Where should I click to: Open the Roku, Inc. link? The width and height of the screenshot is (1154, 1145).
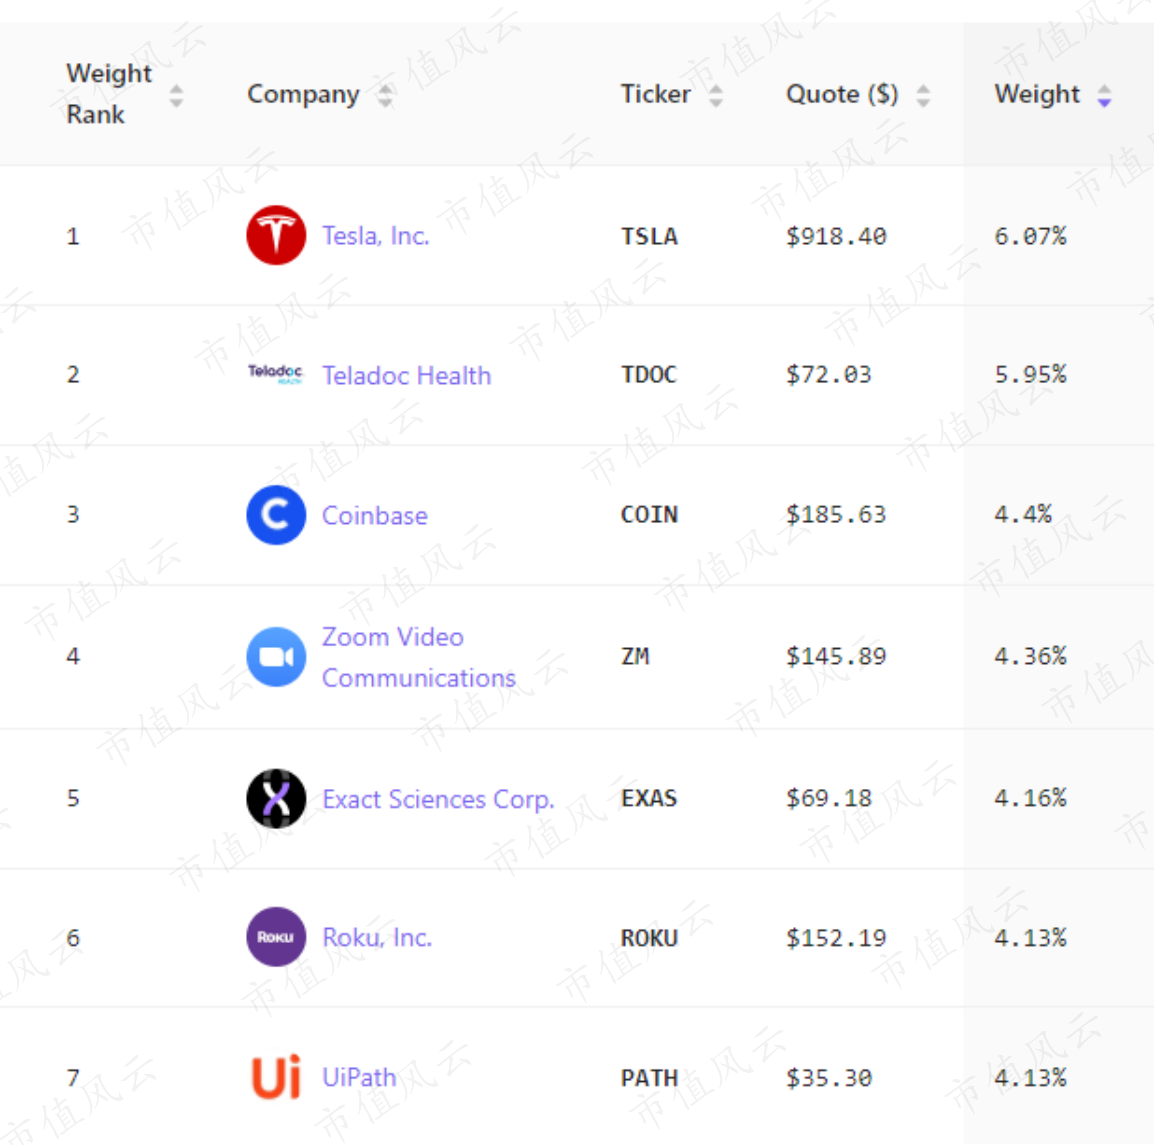pos(377,938)
